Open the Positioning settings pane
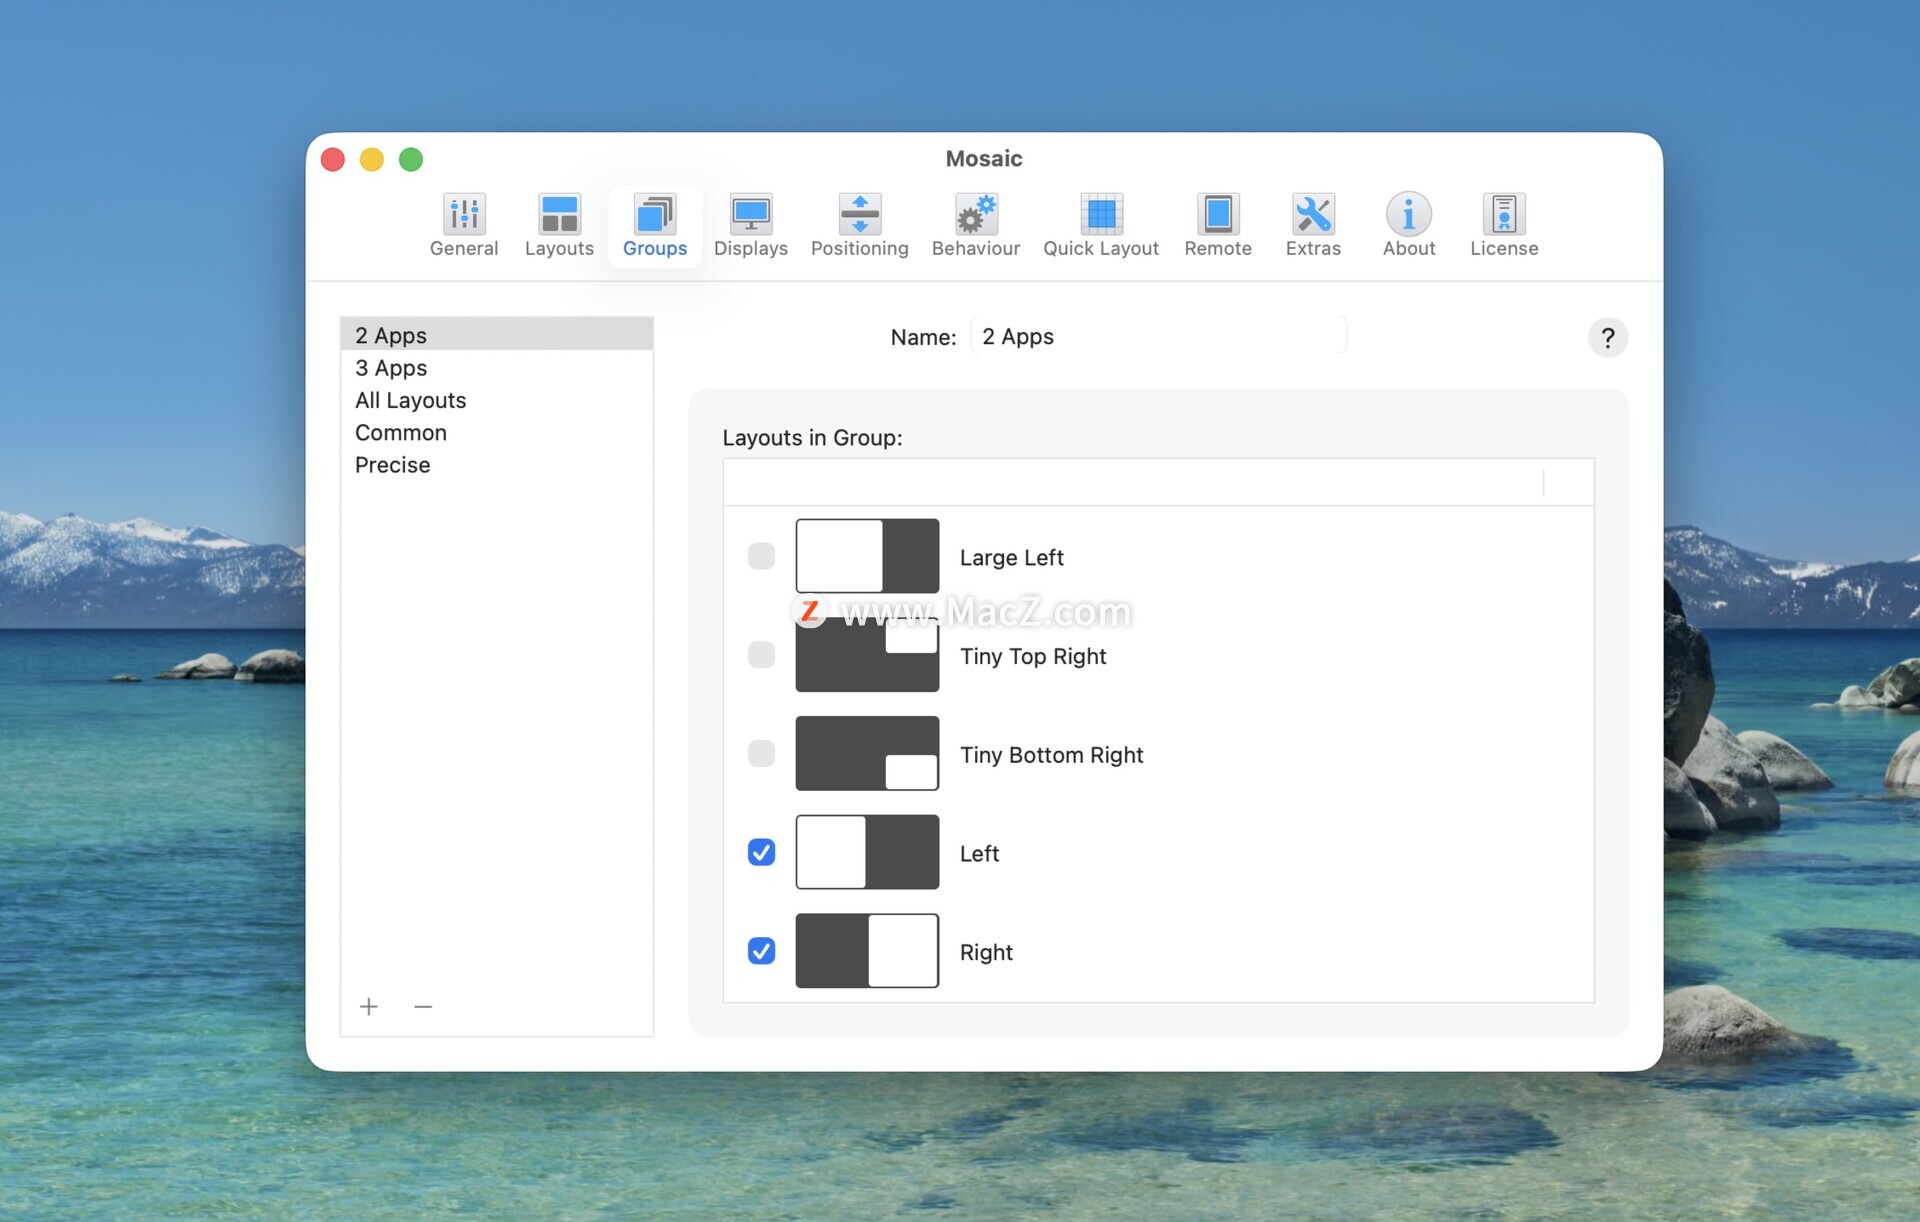 click(x=859, y=226)
